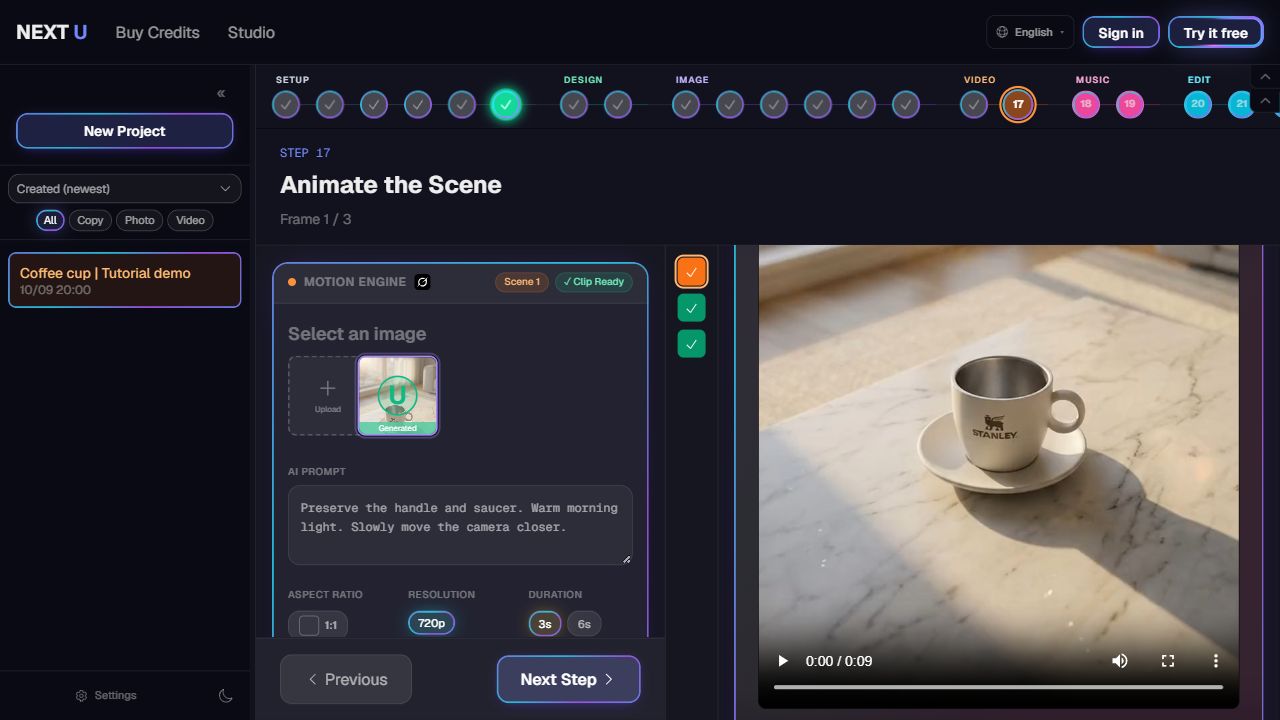1280x720 pixels.
Task: Jump to step 17 in the VIDEO stage
Action: 1018,104
